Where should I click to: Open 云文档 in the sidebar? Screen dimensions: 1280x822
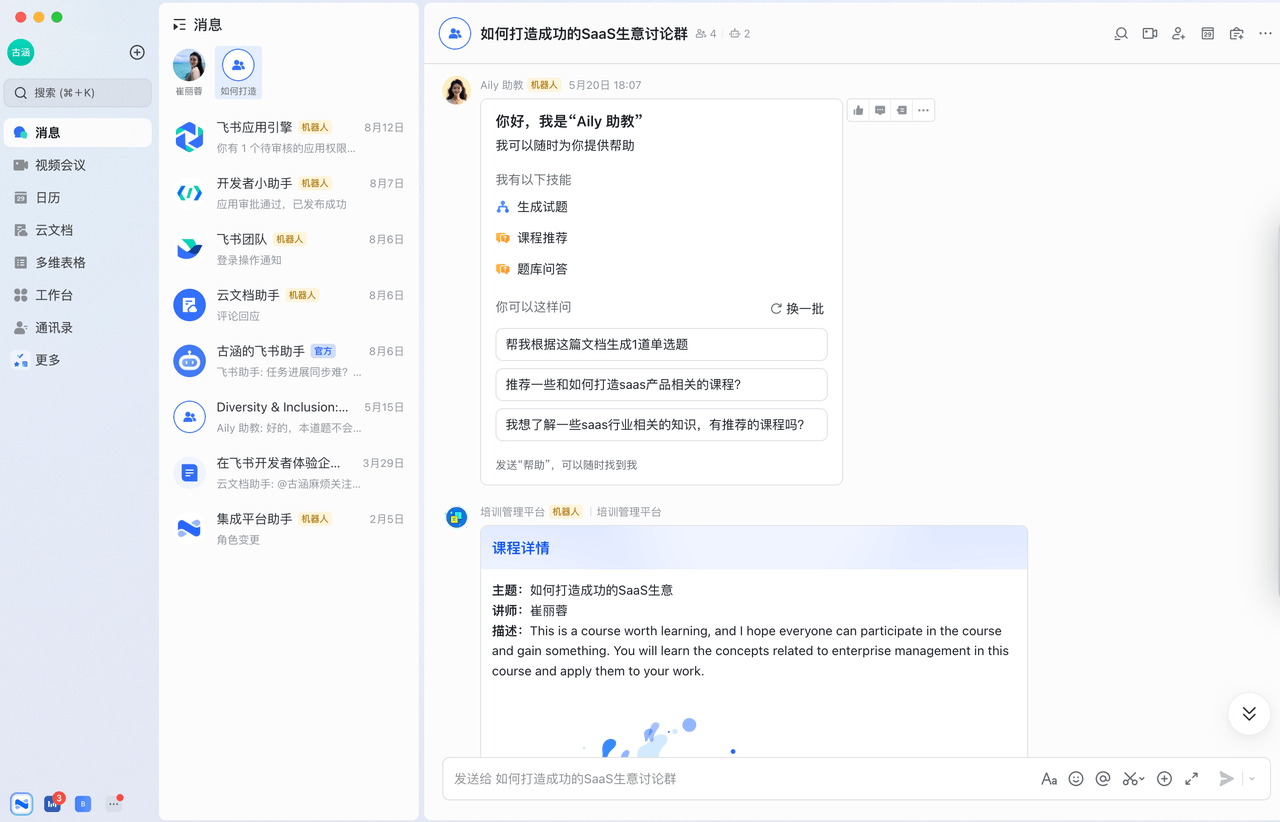(78, 230)
